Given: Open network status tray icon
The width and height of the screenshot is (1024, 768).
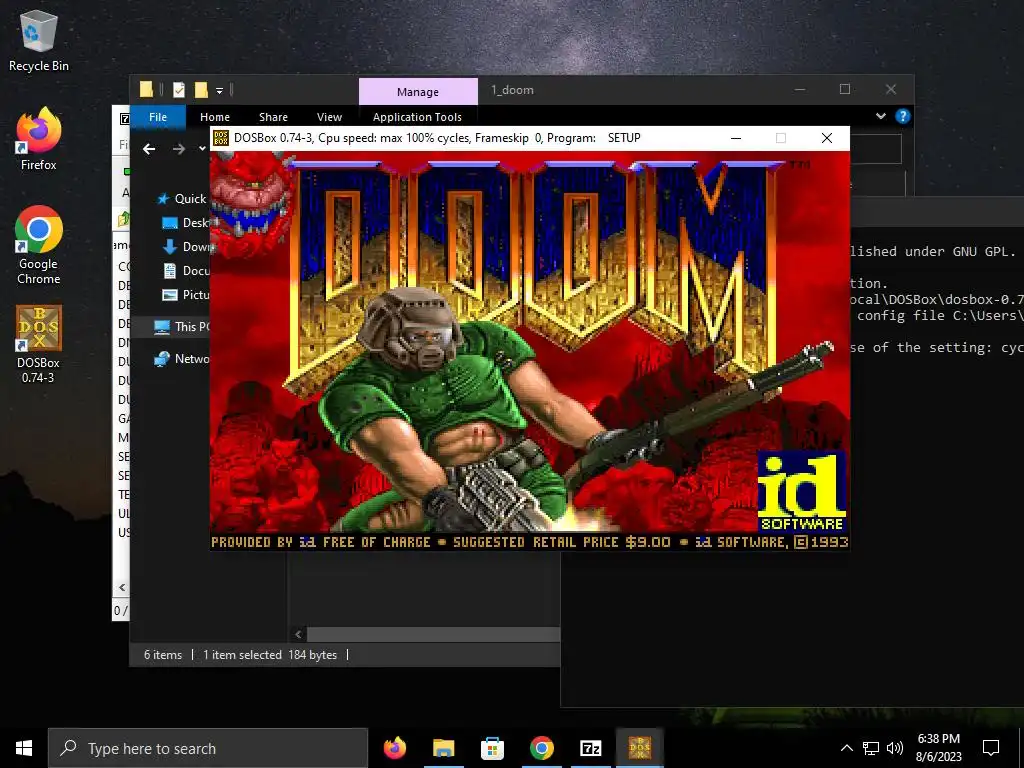Looking at the screenshot, I should tap(871, 748).
